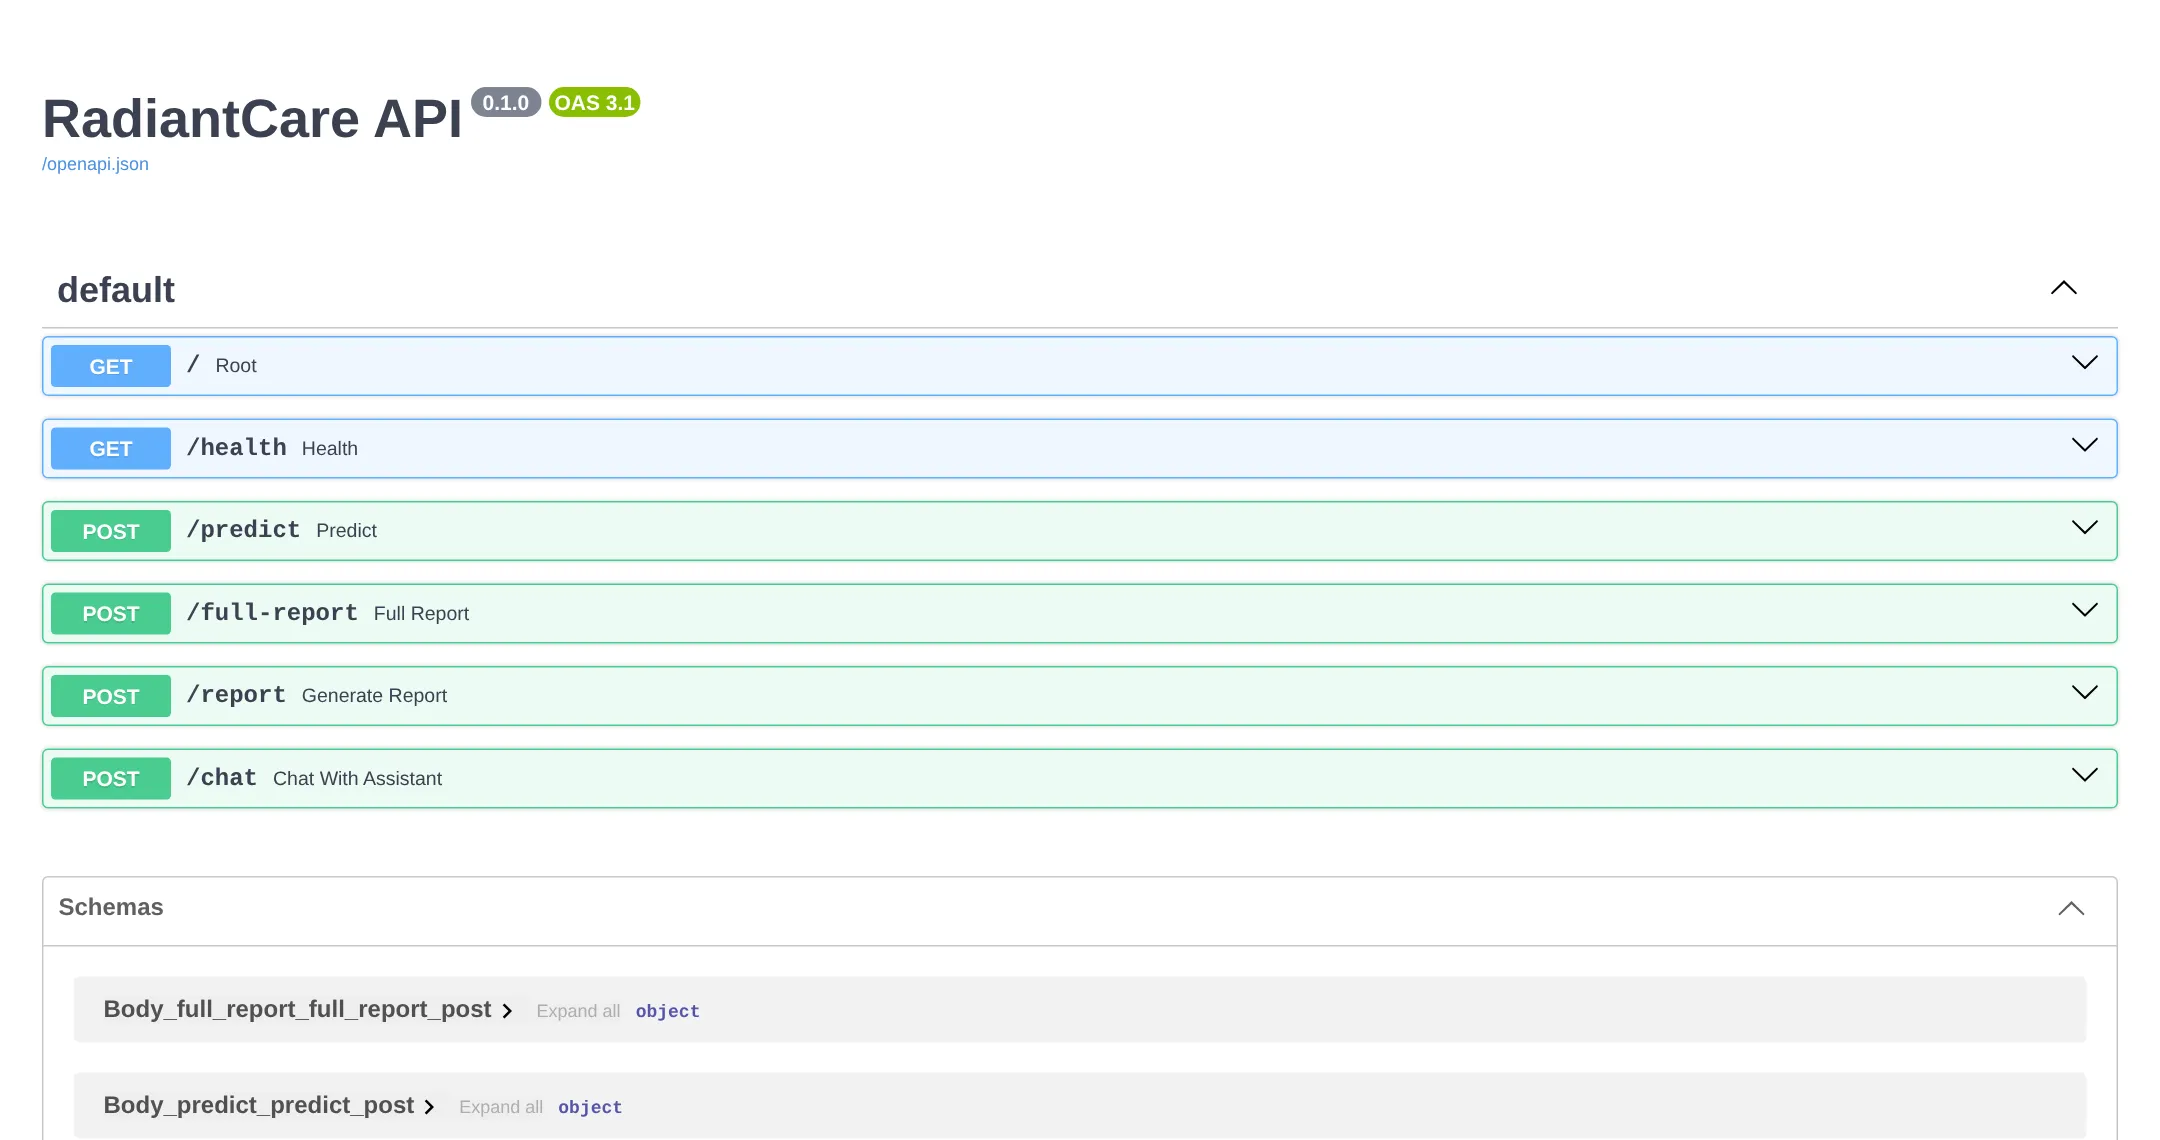Screen dimensions: 2160x1140
Task: Click the Root endpoint description
Action: [236, 365]
